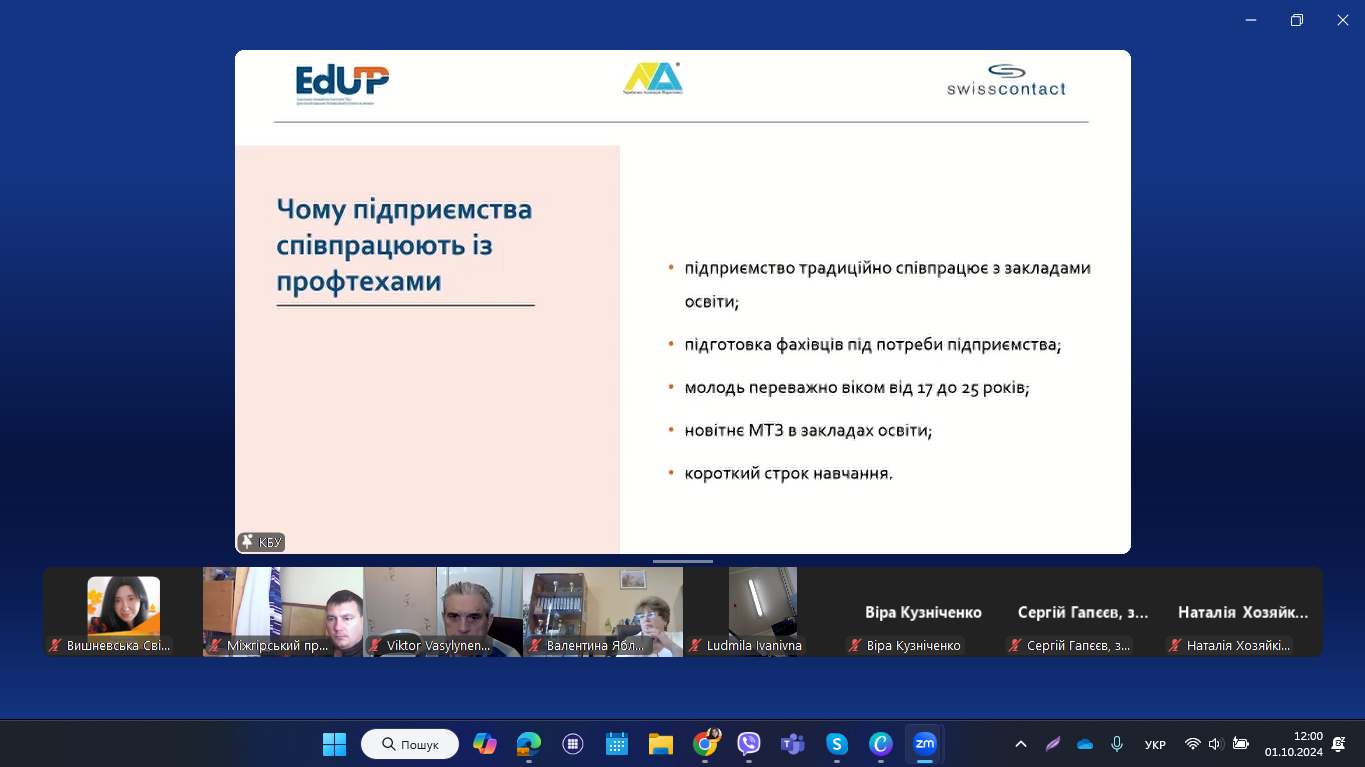Click the Пошук taskbar search box
The width and height of the screenshot is (1365, 767).
pos(410,744)
